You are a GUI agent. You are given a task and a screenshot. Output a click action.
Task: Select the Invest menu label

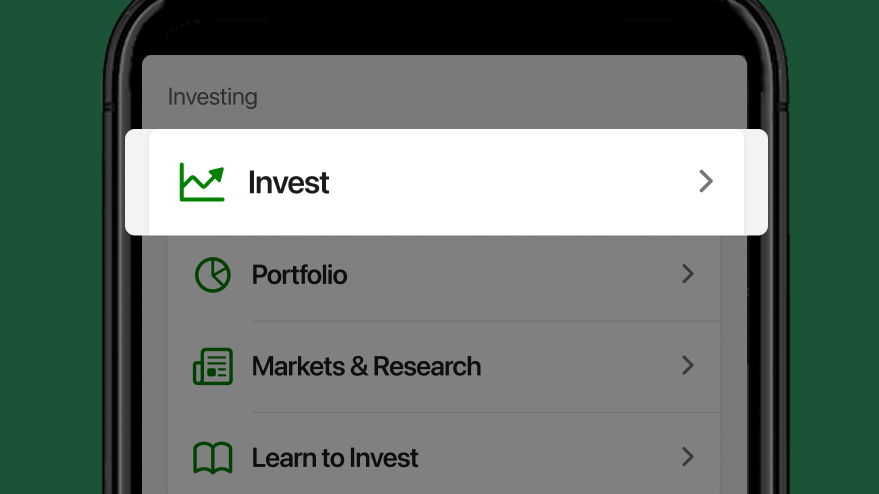[x=288, y=183]
